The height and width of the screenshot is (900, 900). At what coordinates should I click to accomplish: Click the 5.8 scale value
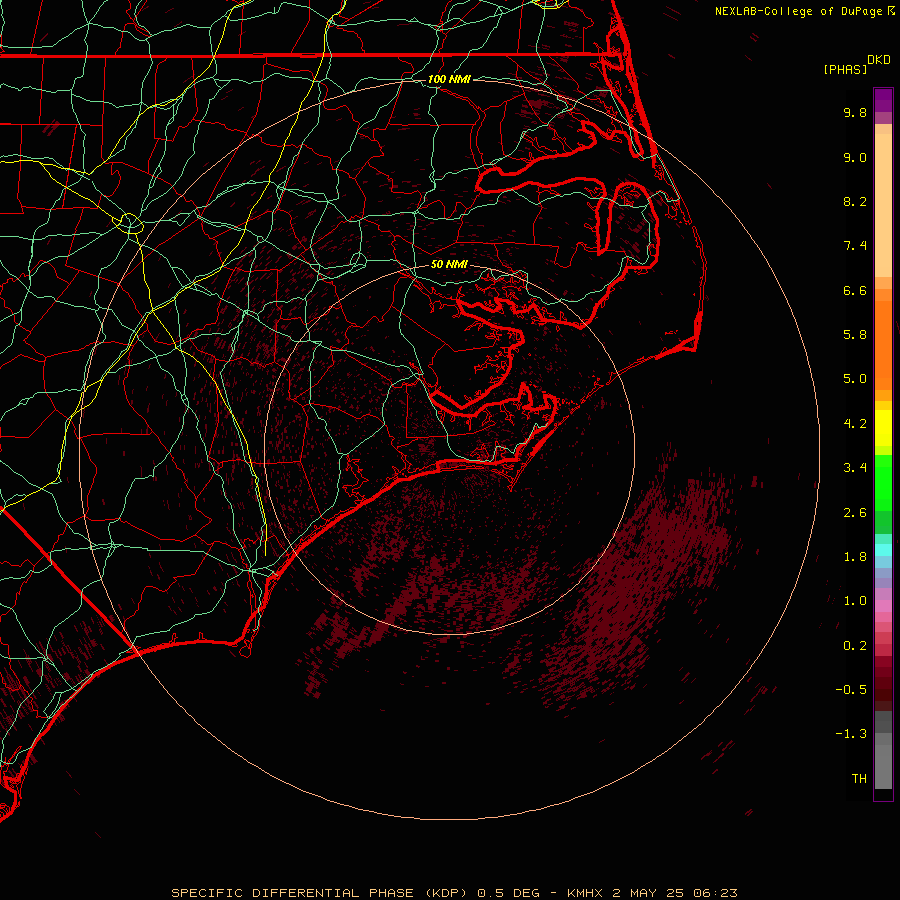click(855, 335)
